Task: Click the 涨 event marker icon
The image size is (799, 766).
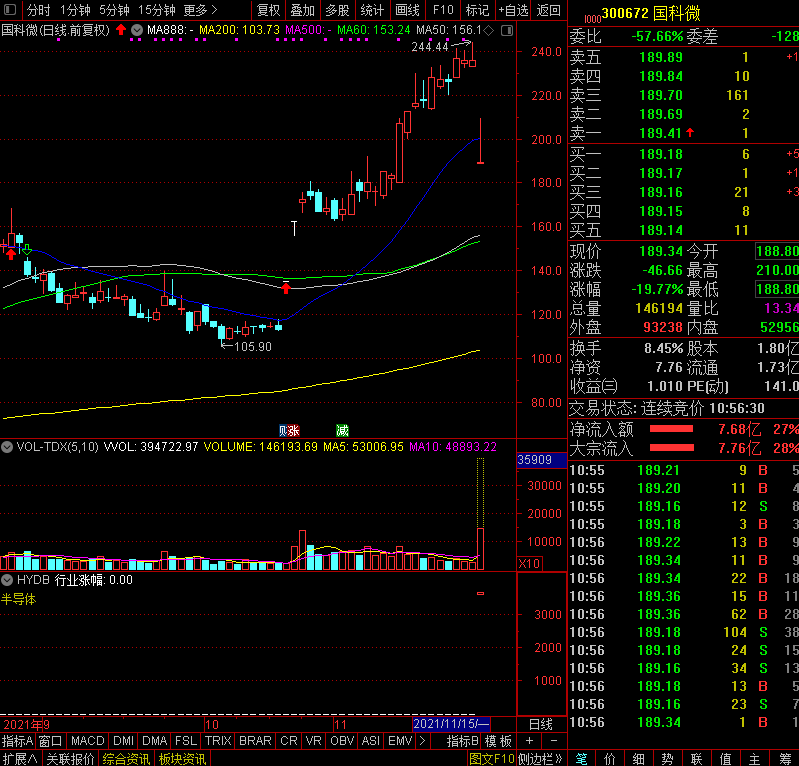Action: (294, 430)
